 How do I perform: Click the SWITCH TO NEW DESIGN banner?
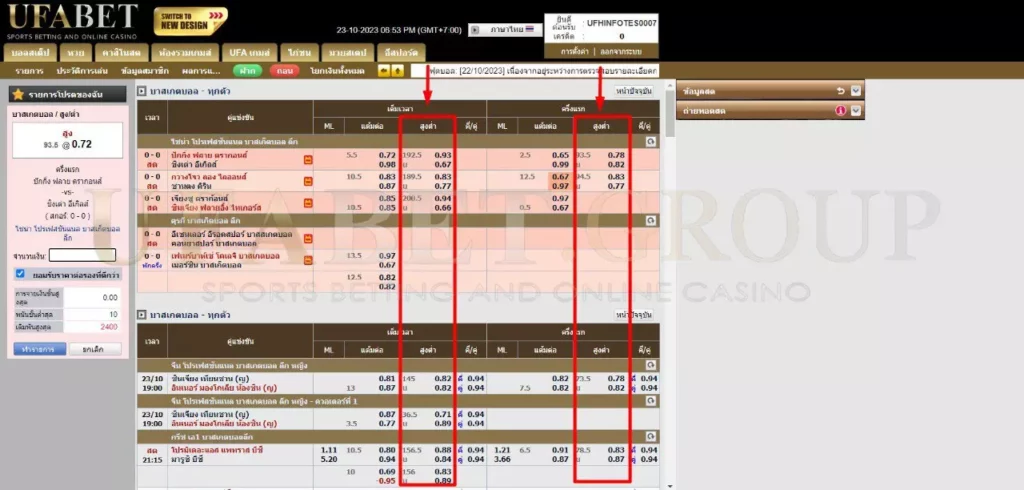[190, 20]
